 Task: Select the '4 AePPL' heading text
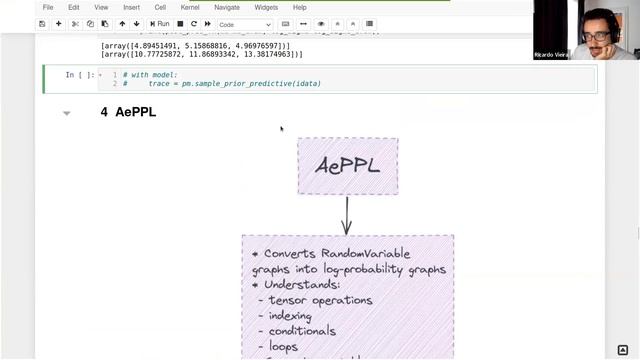point(128,112)
